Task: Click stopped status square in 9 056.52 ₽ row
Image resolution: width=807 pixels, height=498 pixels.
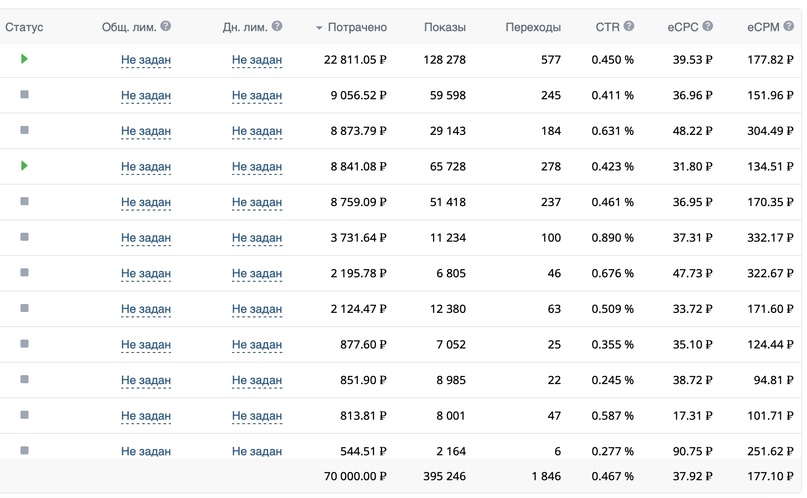Action: [x=24, y=95]
